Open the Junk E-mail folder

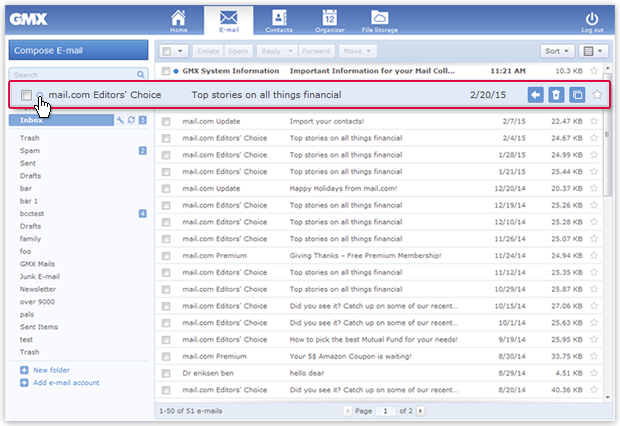click(x=40, y=276)
